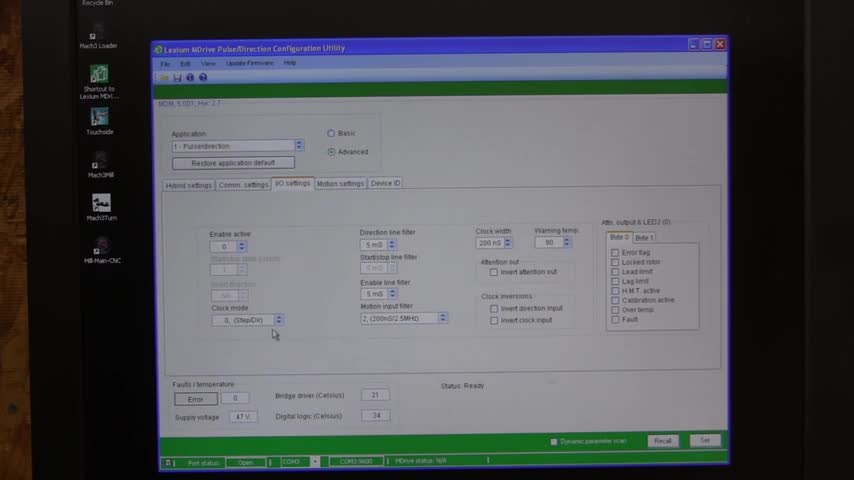The image size is (854, 480).
Task: Click the Digital logic Celsius value field
Action: [x=376, y=416]
